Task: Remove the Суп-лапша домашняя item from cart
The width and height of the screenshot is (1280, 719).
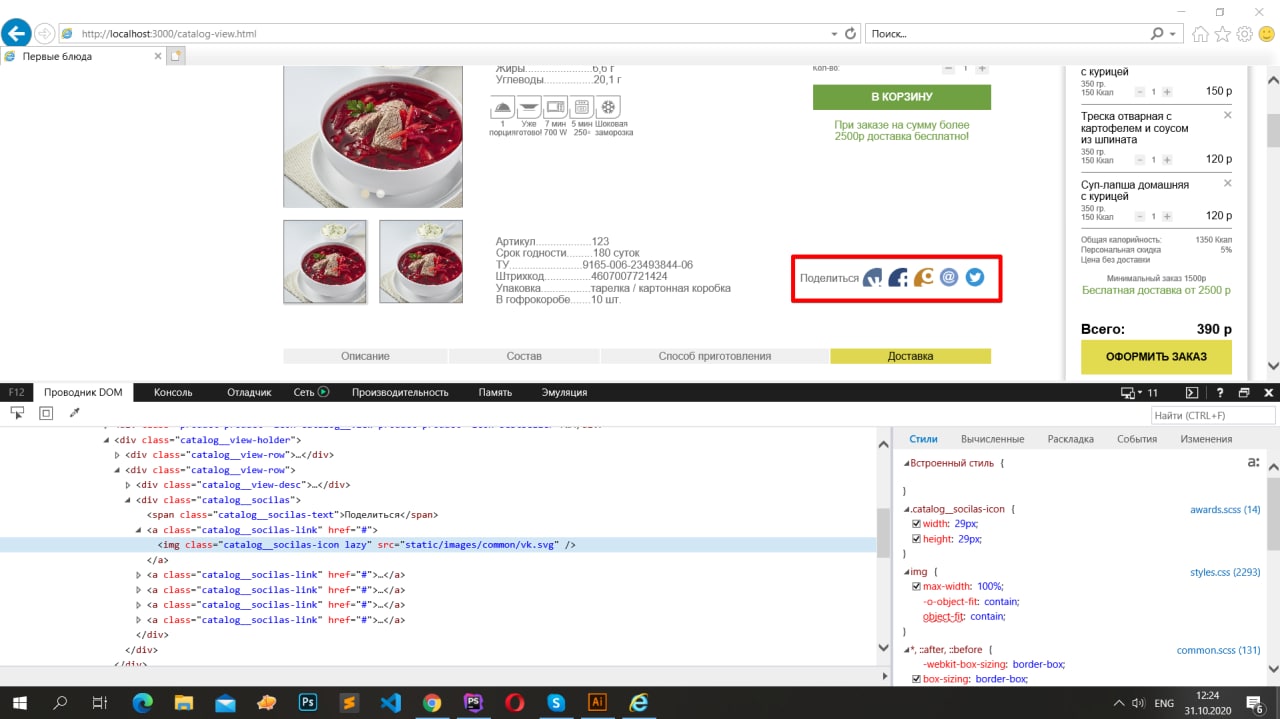Action: point(1228,185)
